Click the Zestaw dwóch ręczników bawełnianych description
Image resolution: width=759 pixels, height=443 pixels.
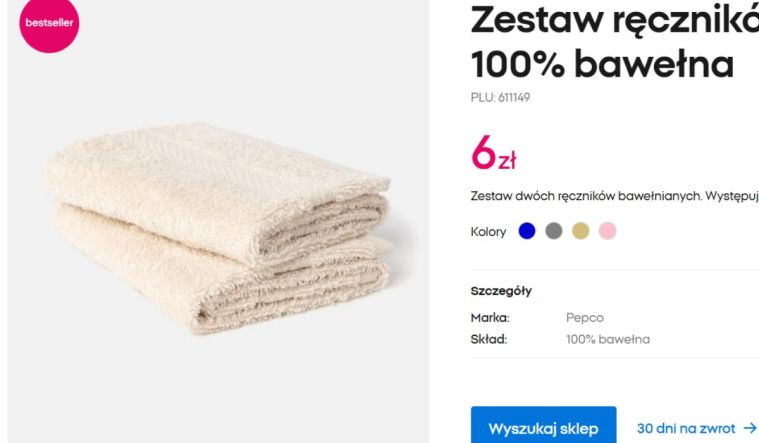615,196
